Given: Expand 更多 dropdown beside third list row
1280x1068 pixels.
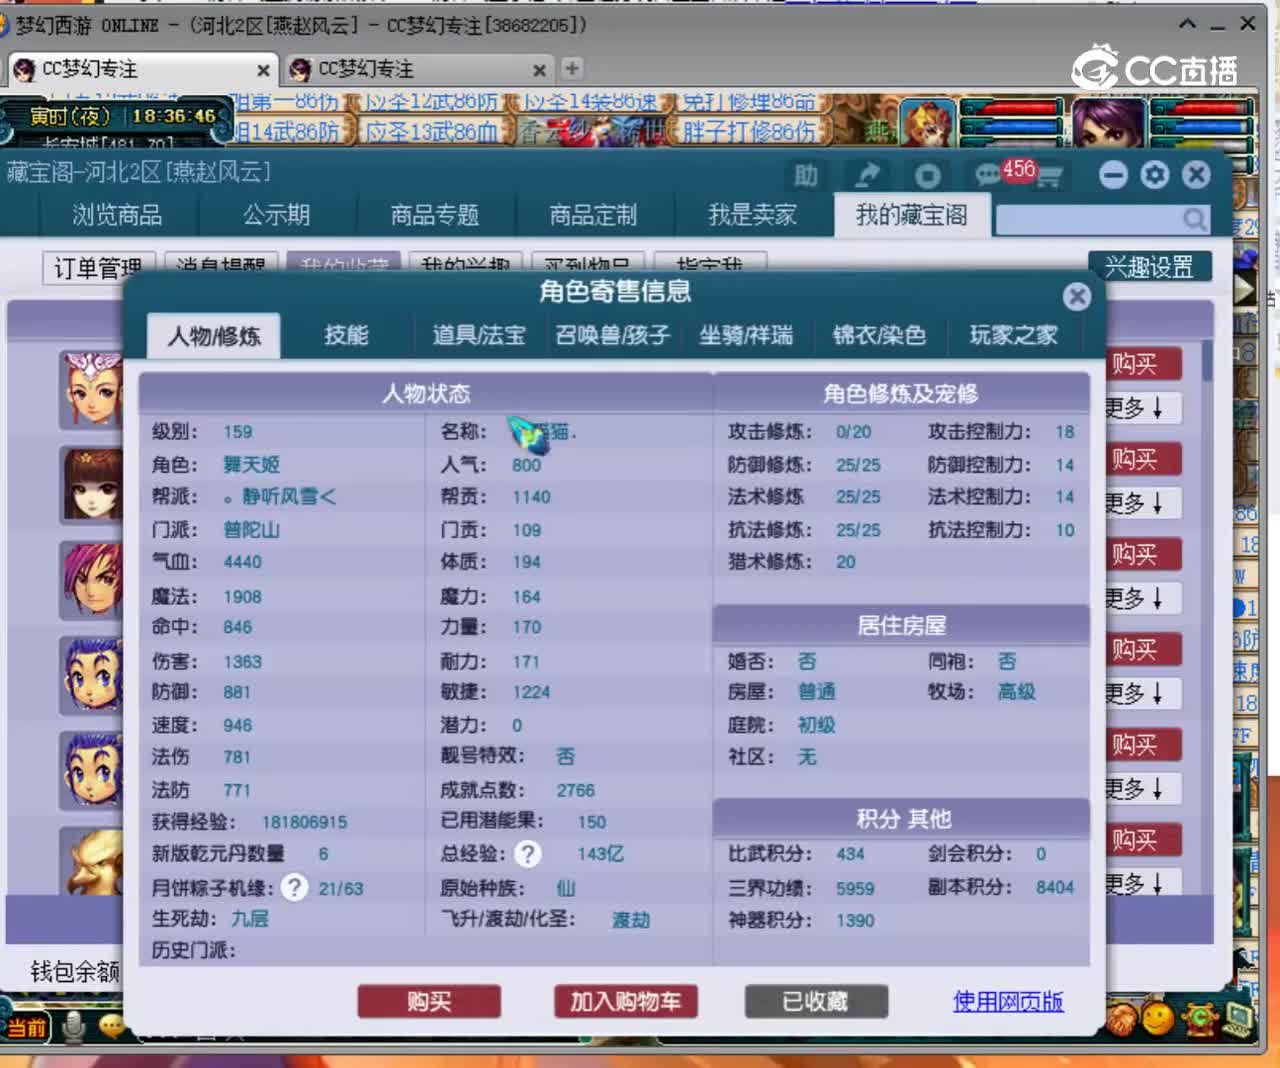Looking at the screenshot, I should (1143, 598).
